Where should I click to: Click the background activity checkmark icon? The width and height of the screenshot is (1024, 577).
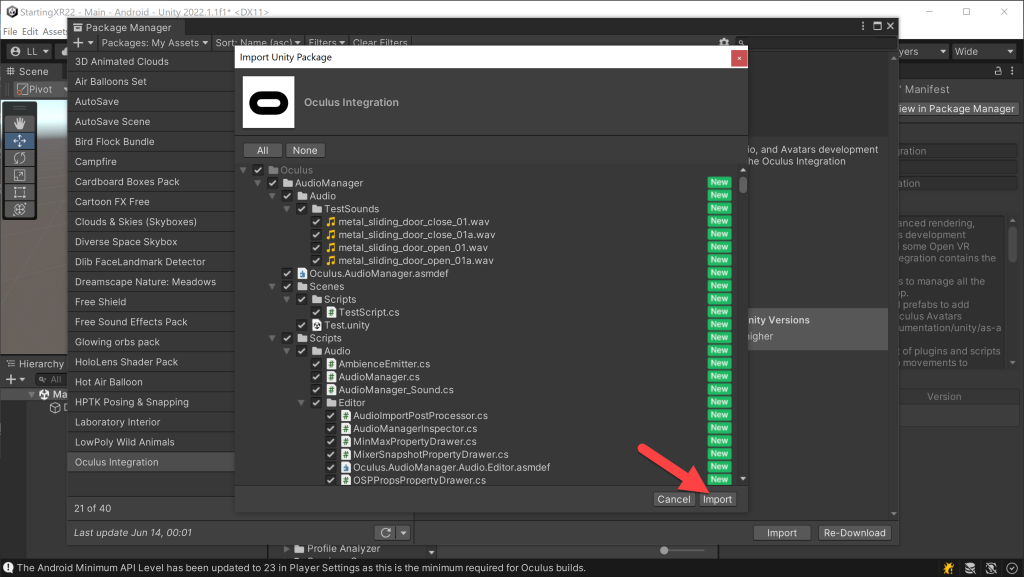[1012, 568]
